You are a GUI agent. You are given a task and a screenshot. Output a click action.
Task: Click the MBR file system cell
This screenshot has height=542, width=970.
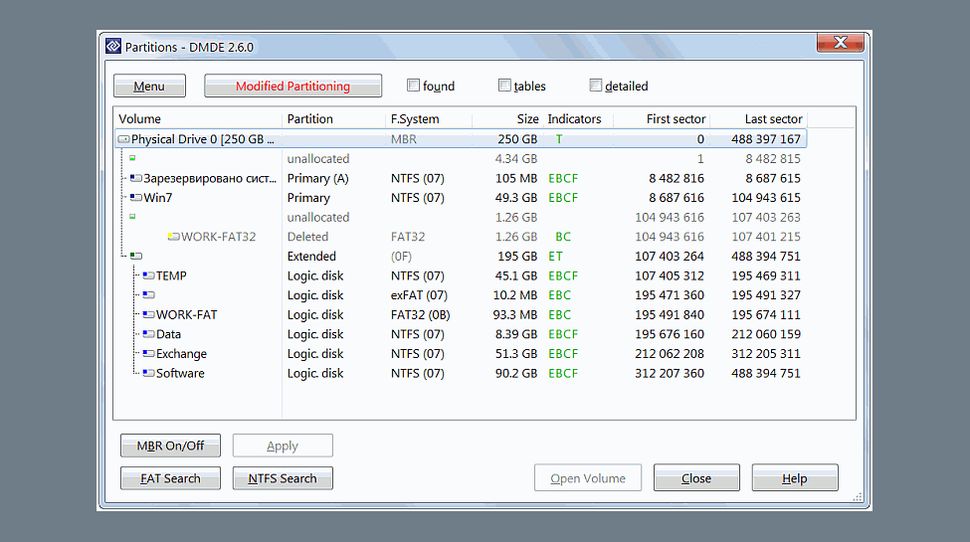pos(403,139)
